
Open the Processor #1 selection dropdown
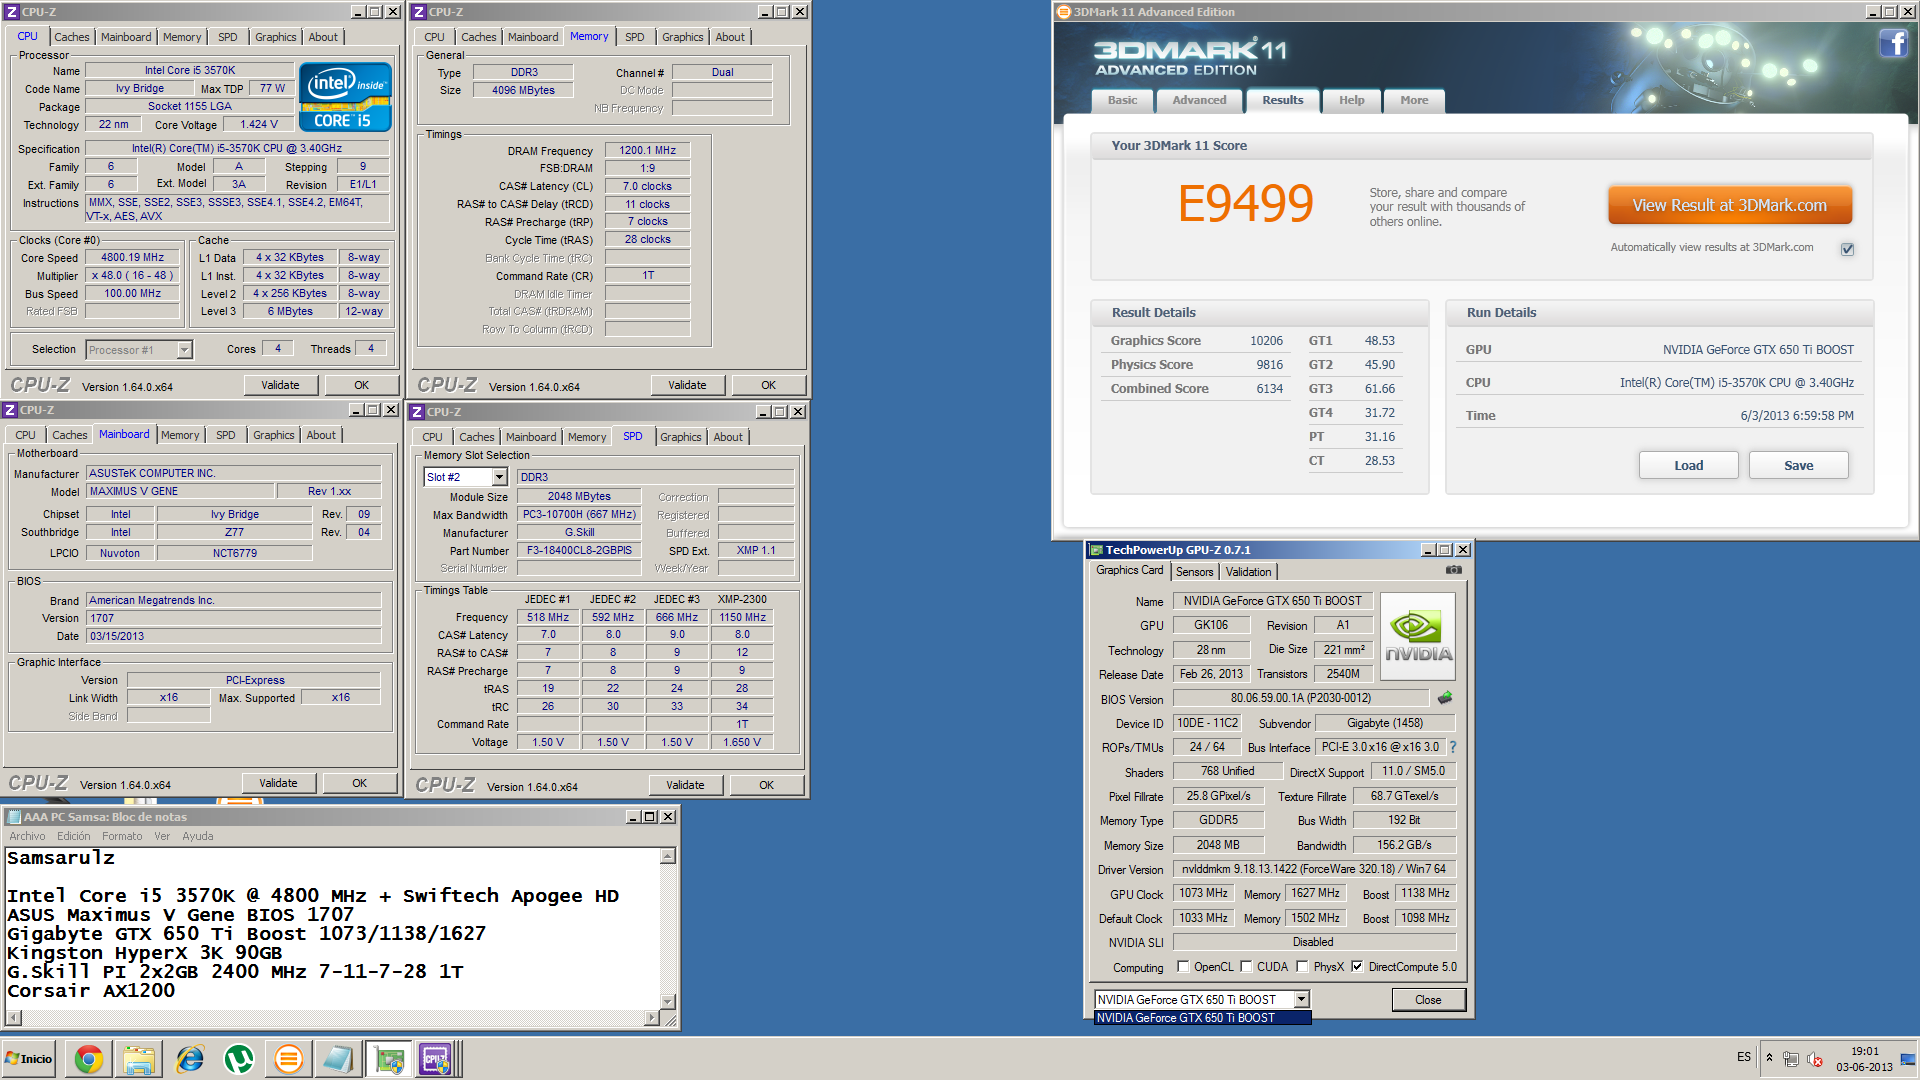(x=184, y=350)
